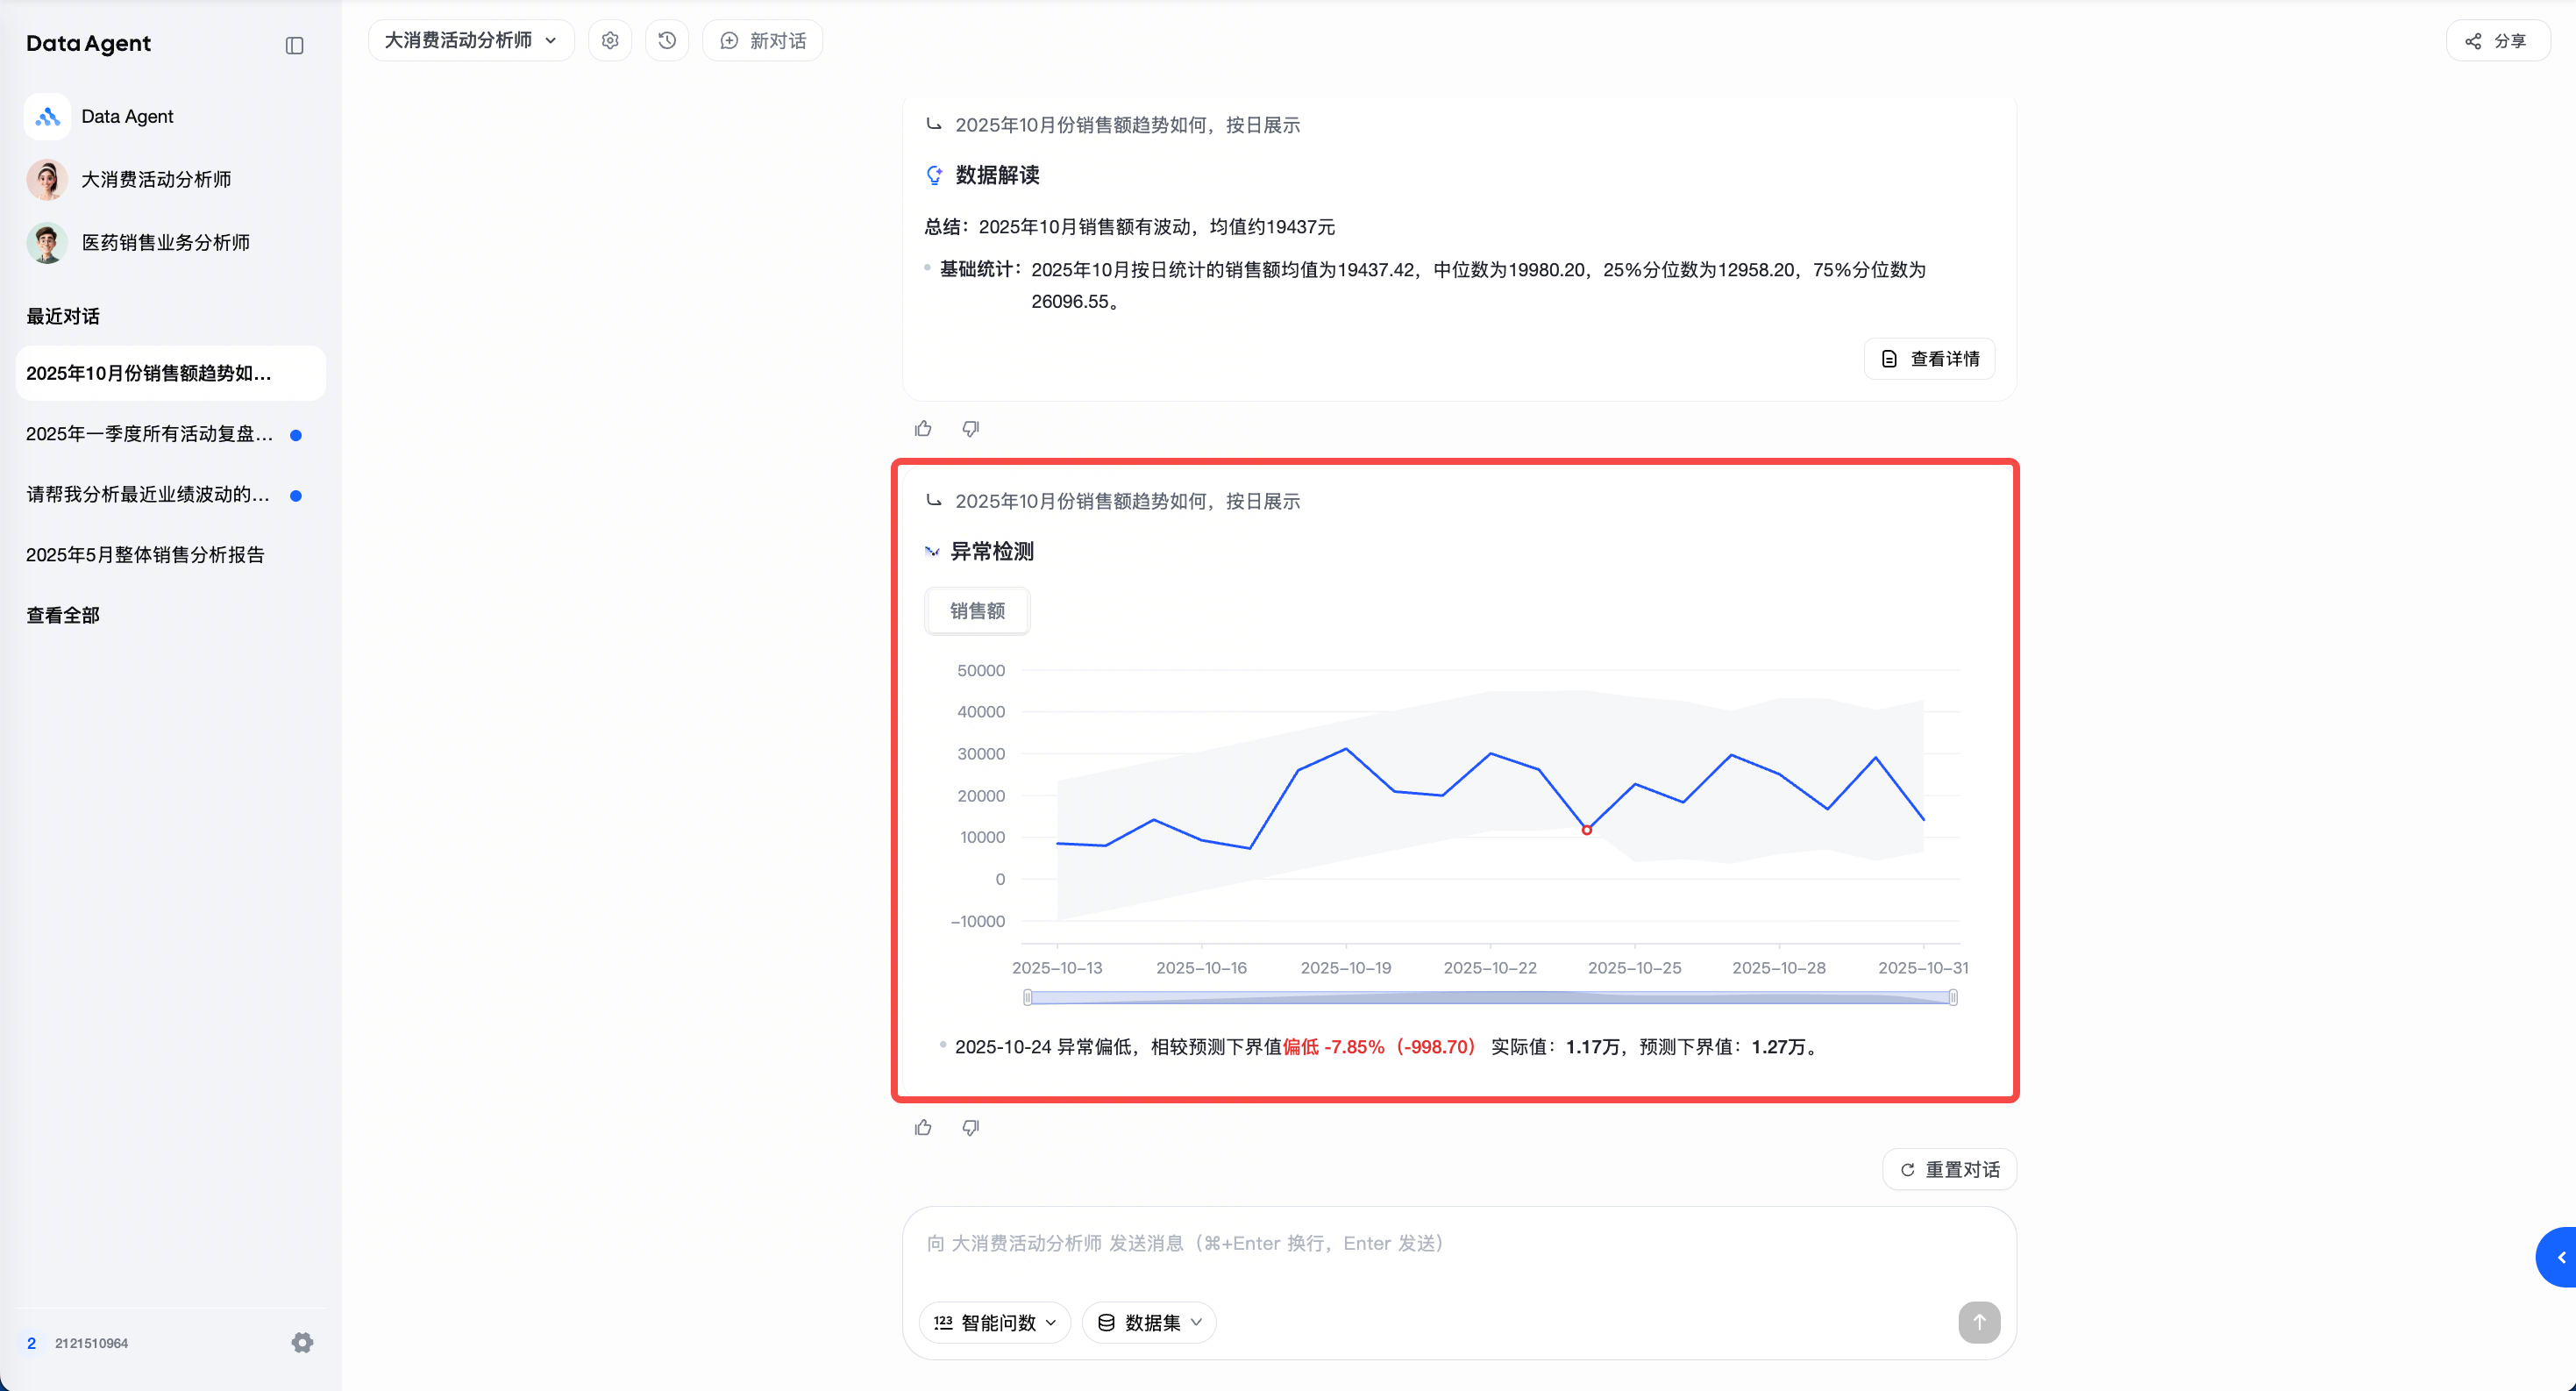Collapse the left sidebar panel

294,45
